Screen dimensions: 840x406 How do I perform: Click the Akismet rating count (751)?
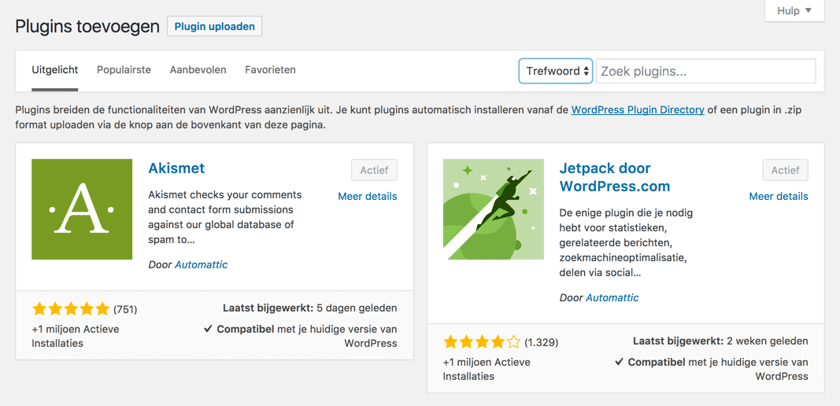[125, 309]
